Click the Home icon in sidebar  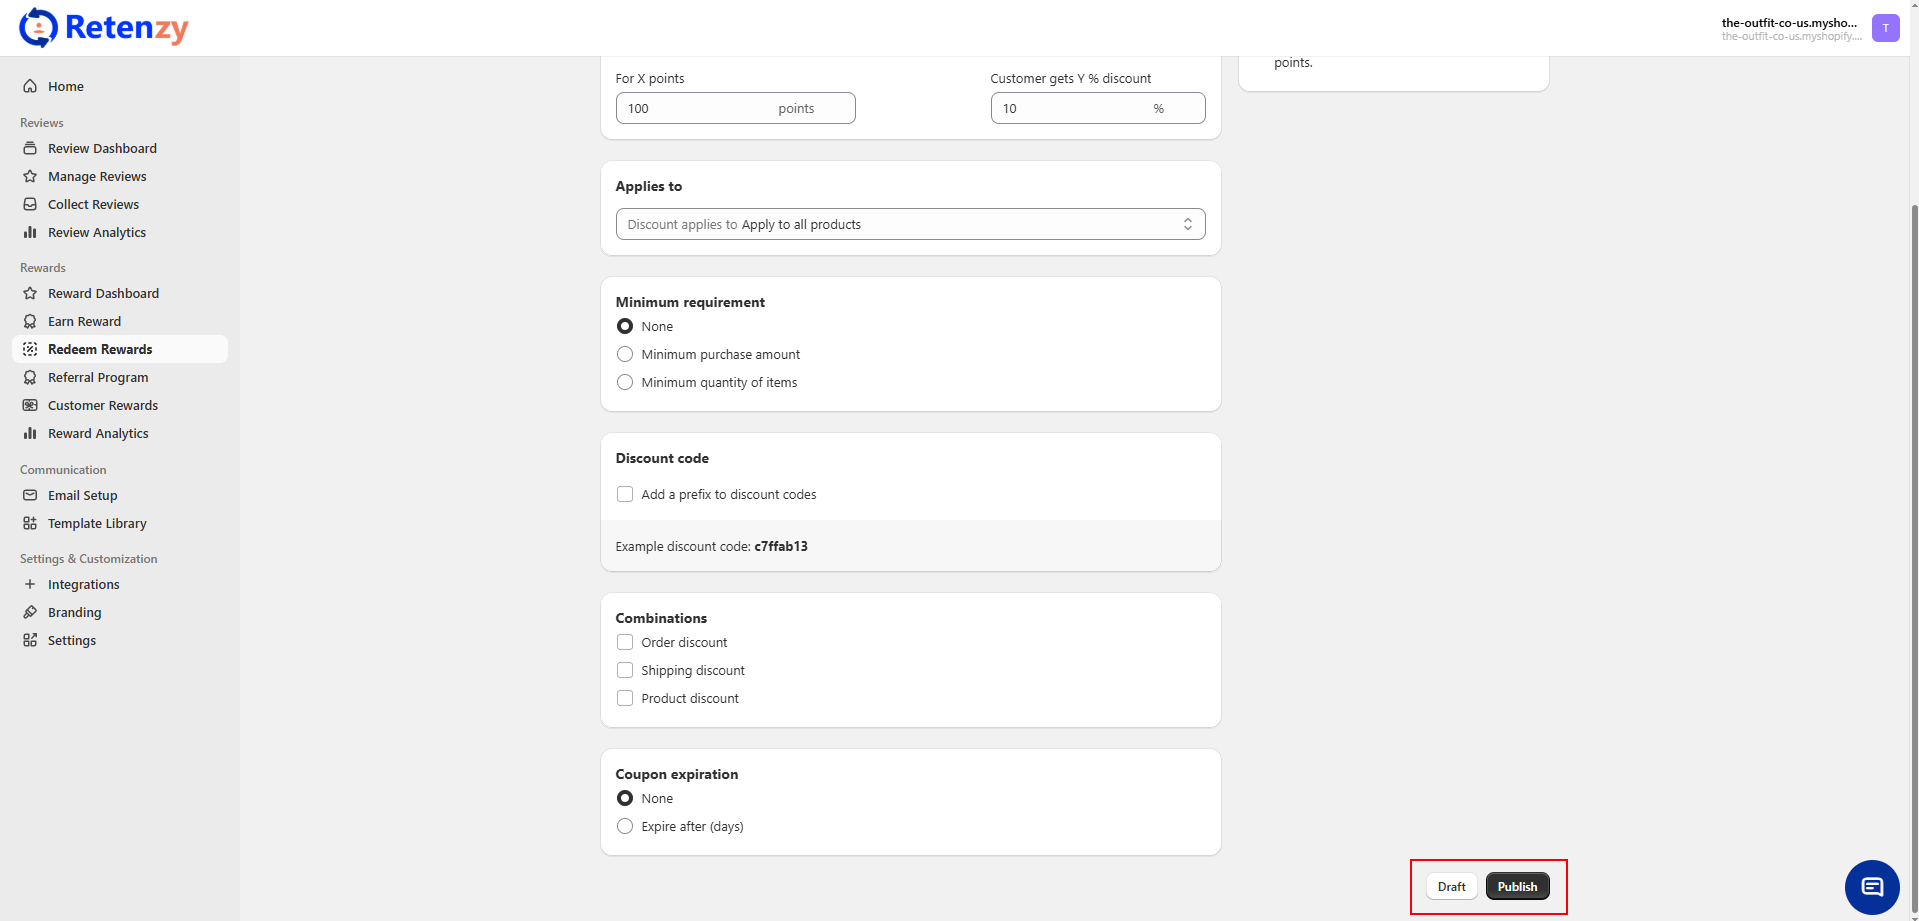tap(30, 86)
